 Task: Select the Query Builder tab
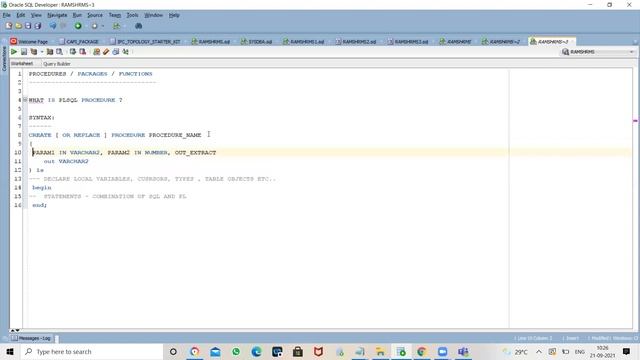tap(57, 64)
